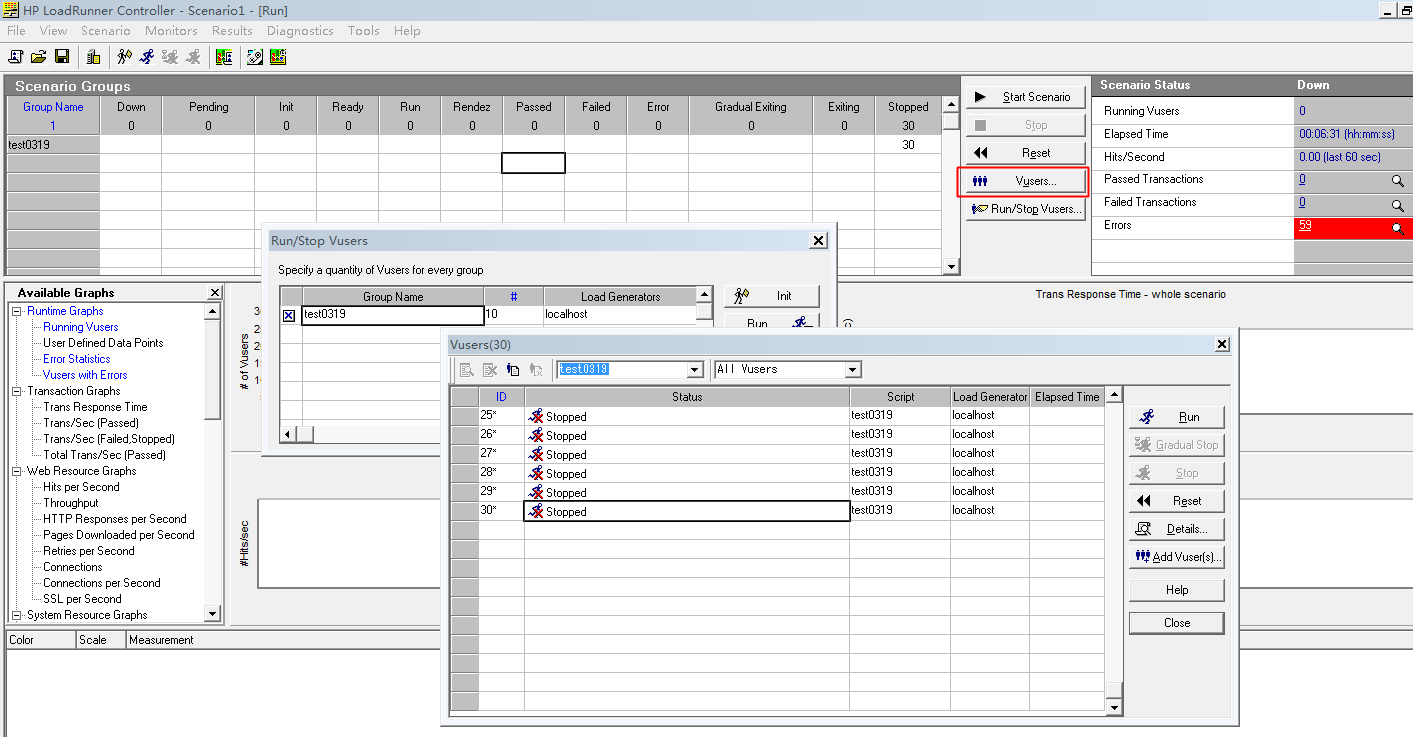Image resolution: width=1413 pixels, height=737 pixels.
Task: Click the Initialize Vusers flag-walker toolbar icon
Action: click(125, 57)
